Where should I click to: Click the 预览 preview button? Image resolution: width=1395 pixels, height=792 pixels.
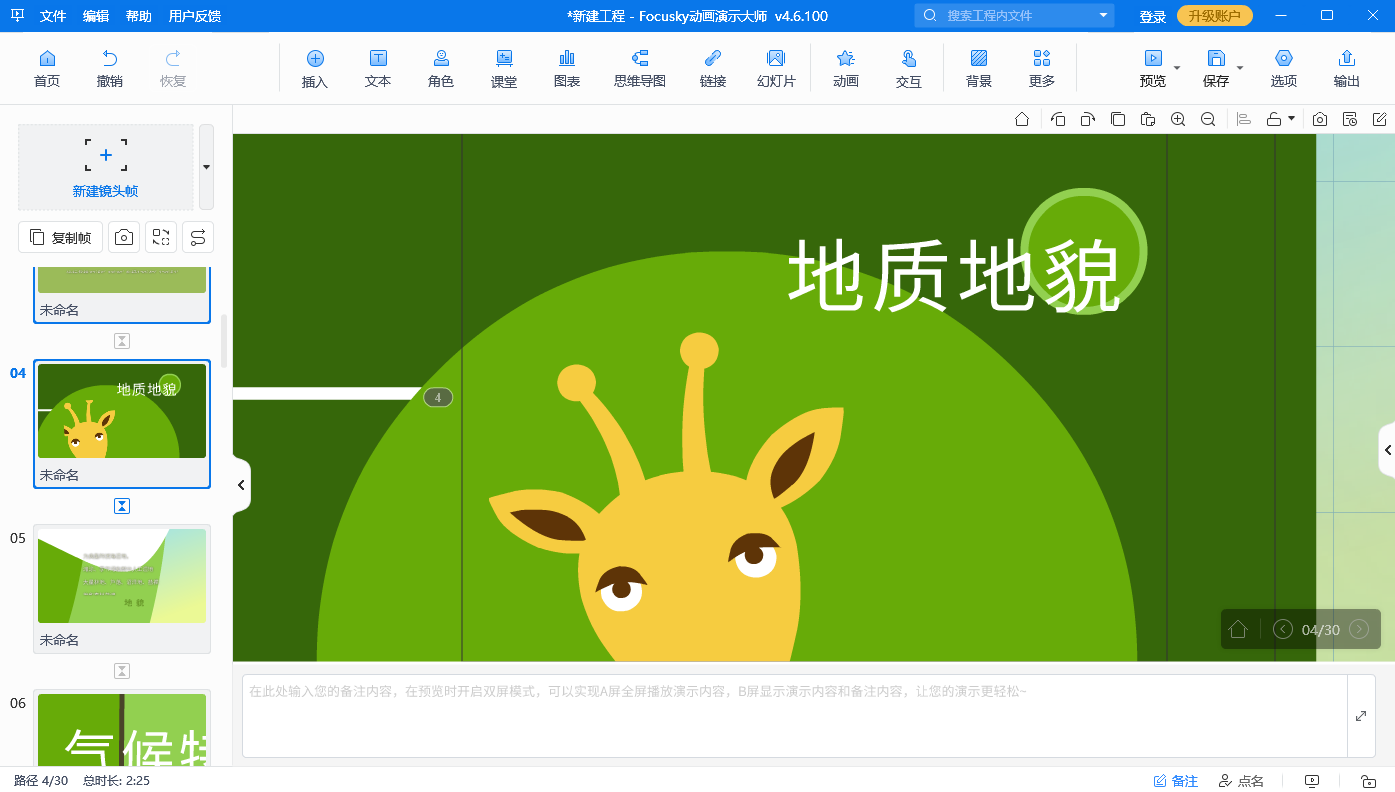coord(1153,69)
